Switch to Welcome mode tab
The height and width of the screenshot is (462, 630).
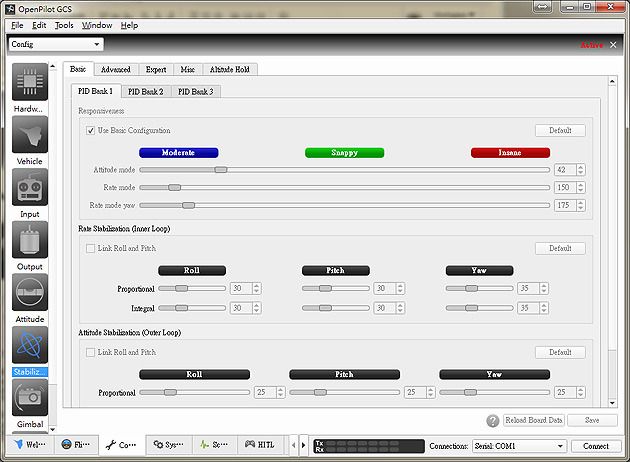pos(30,445)
